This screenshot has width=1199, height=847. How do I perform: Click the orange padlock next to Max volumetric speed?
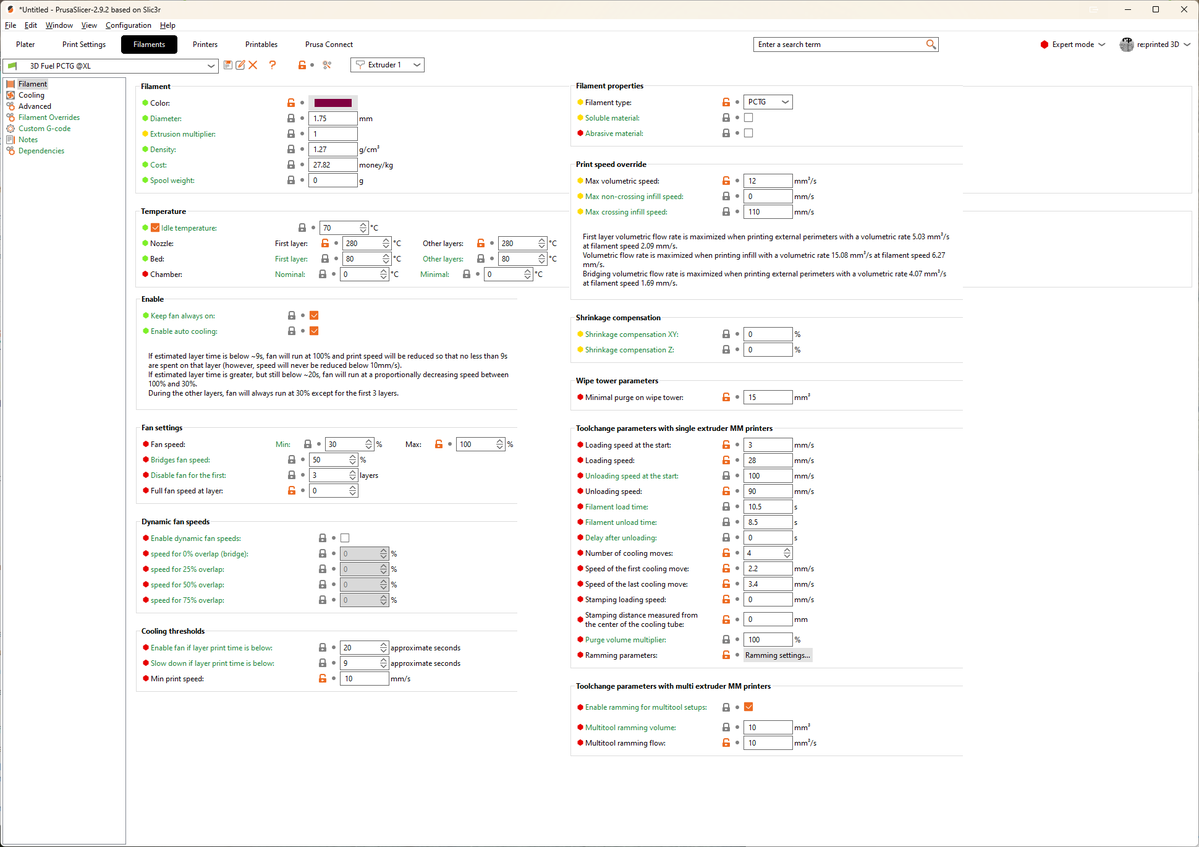pyautogui.click(x=726, y=180)
